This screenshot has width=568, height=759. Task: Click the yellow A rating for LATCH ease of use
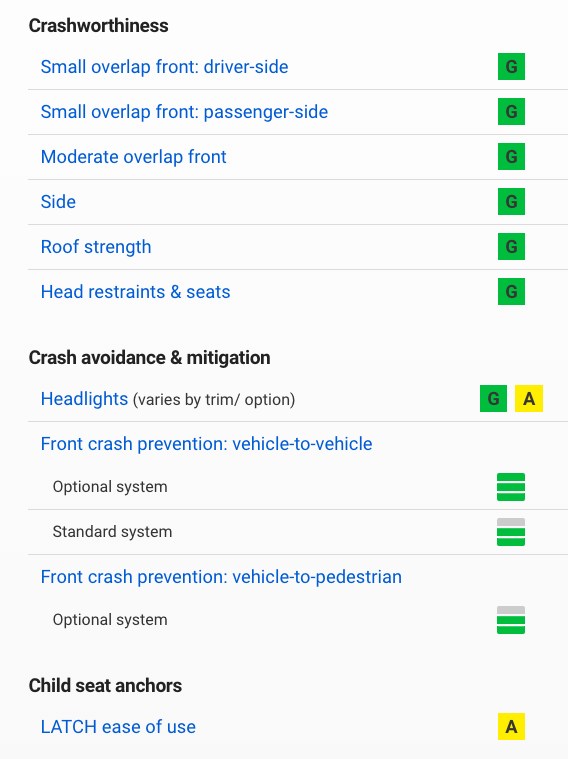[511, 727]
